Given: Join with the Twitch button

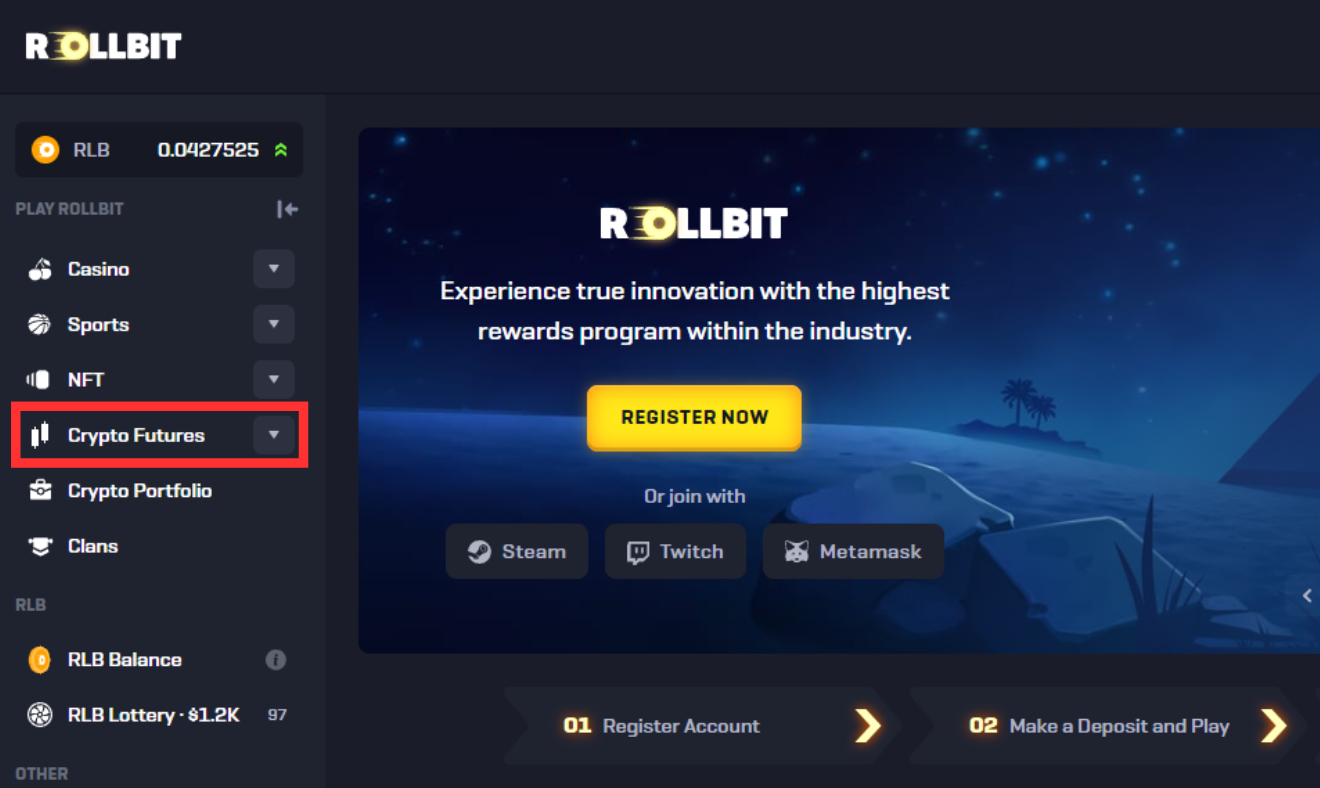Looking at the screenshot, I should [675, 551].
